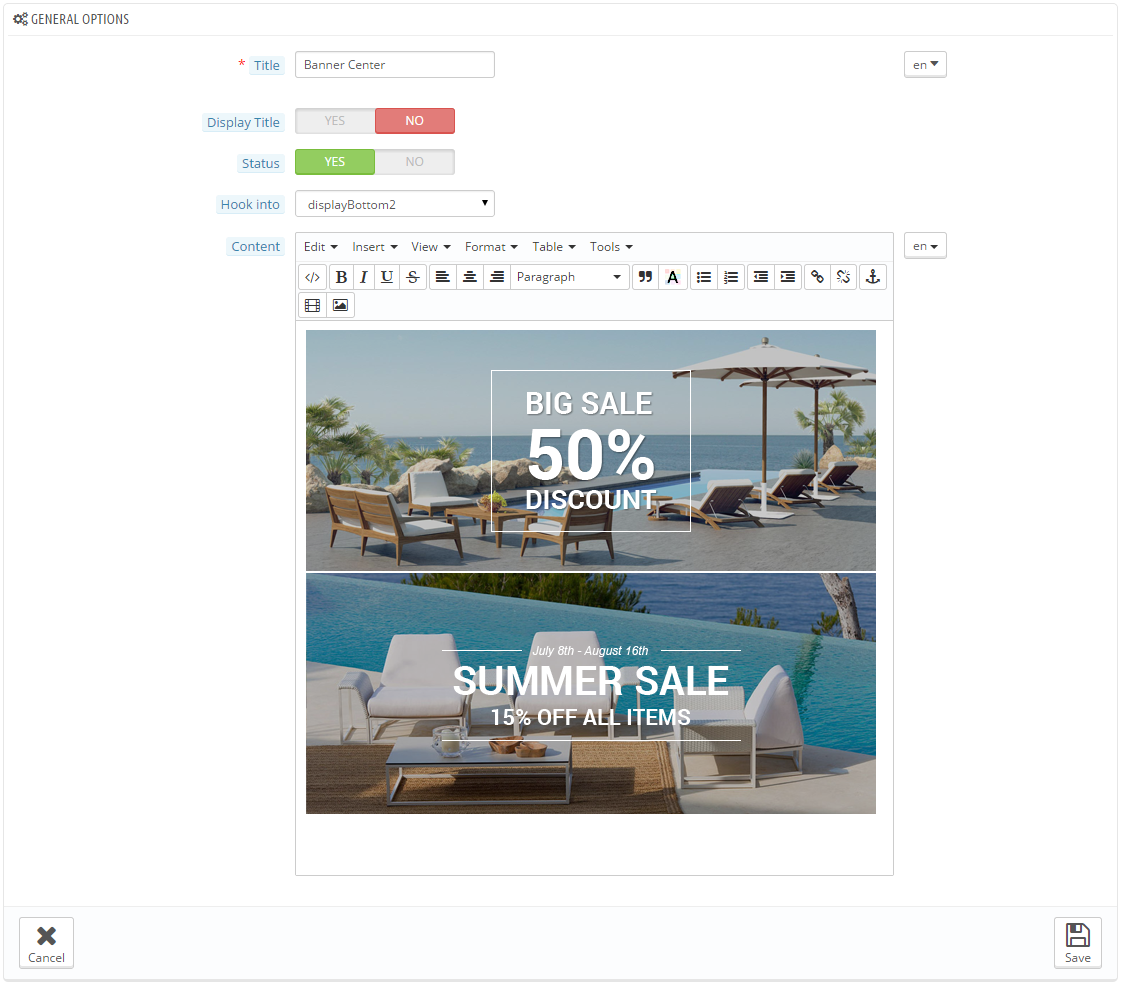Open the Format menu

(491, 247)
